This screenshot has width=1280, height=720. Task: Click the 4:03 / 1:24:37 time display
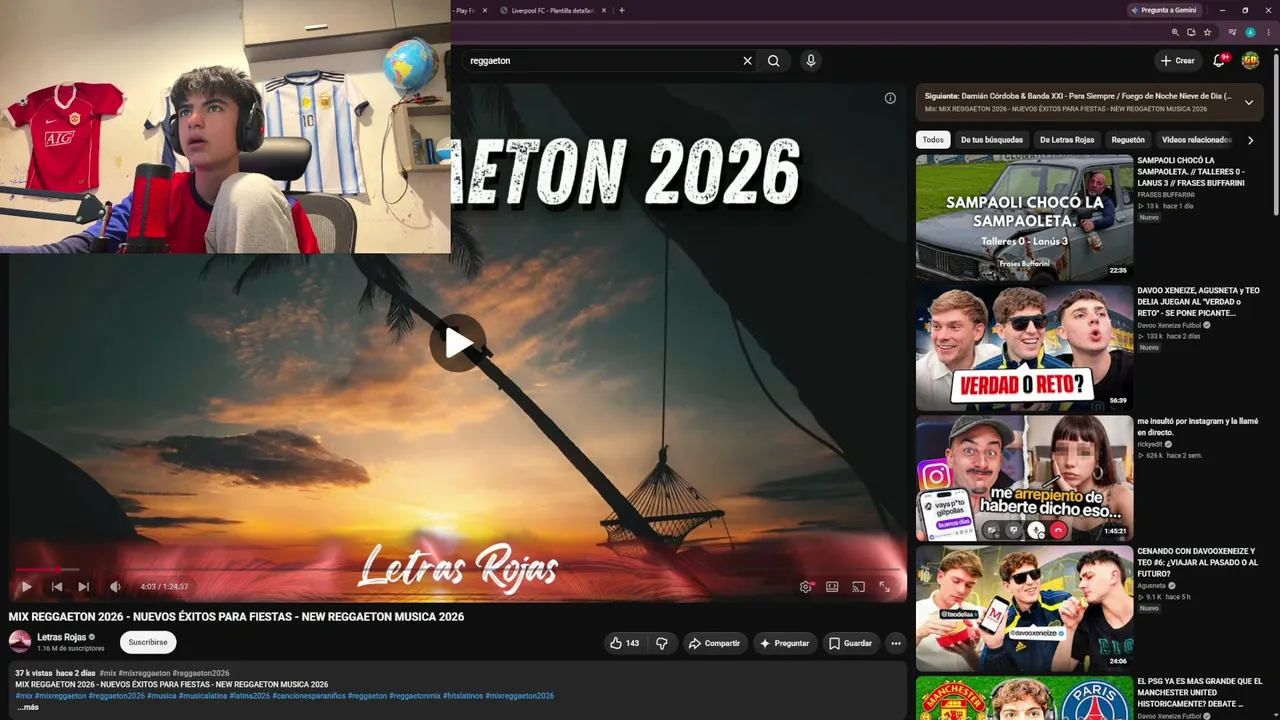tap(164, 587)
